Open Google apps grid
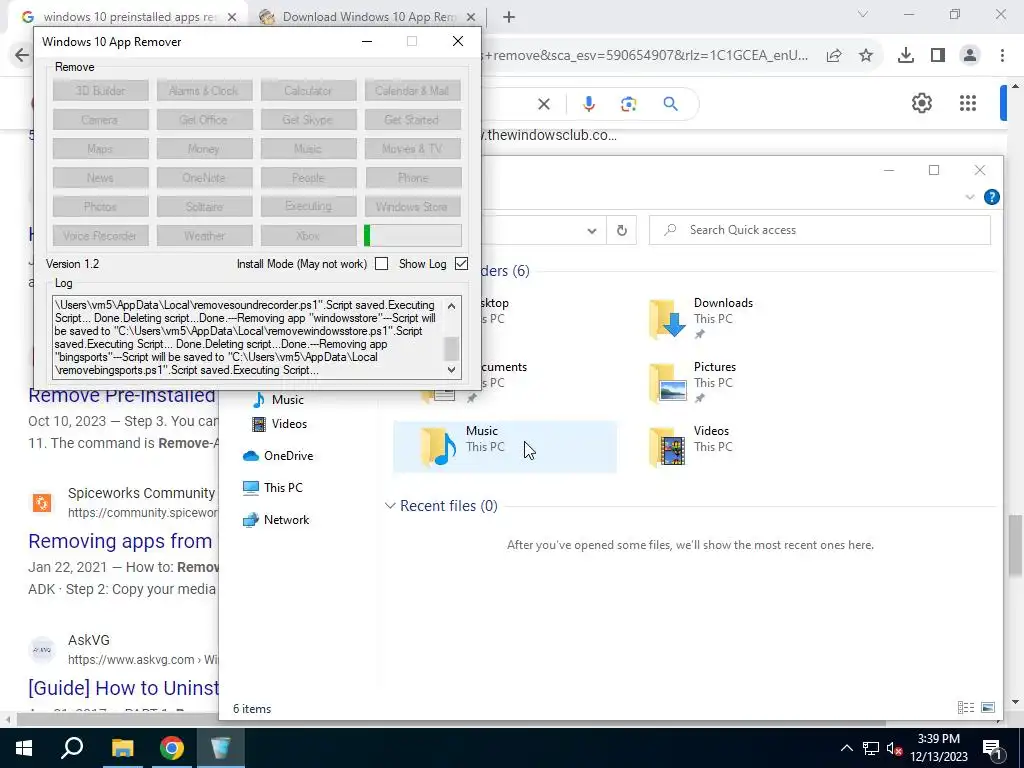Image resolution: width=1024 pixels, height=768 pixels. (968, 103)
